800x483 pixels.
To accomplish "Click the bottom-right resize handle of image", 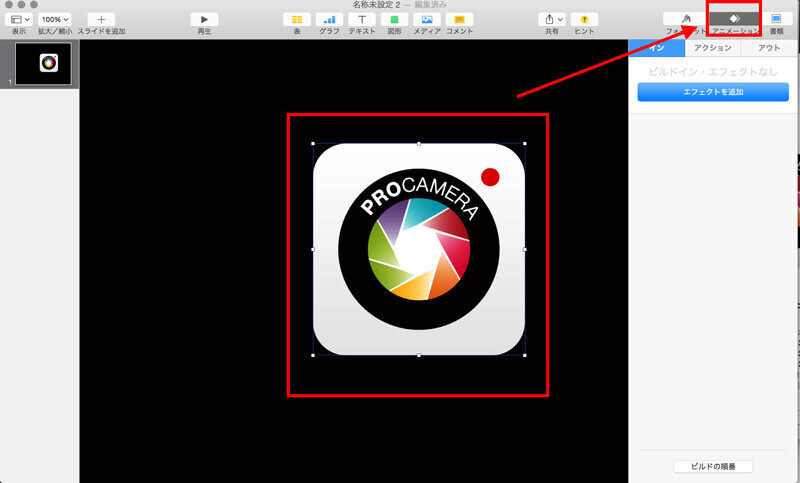I will pyautogui.click(x=525, y=355).
